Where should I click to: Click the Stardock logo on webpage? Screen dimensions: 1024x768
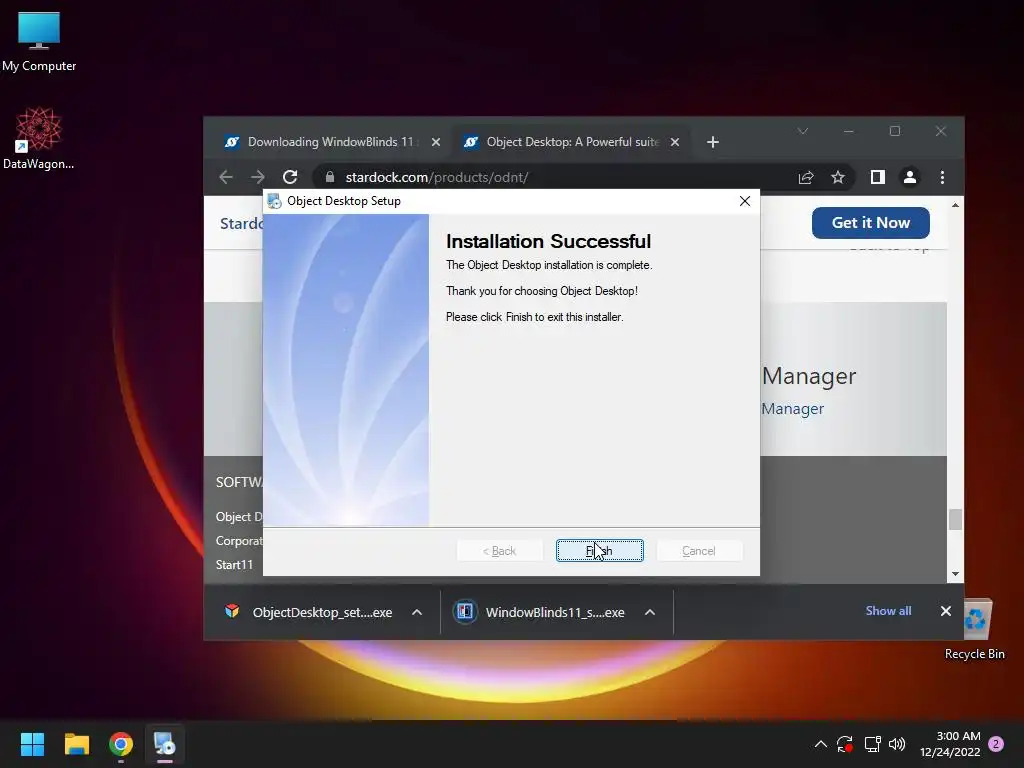pos(241,223)
